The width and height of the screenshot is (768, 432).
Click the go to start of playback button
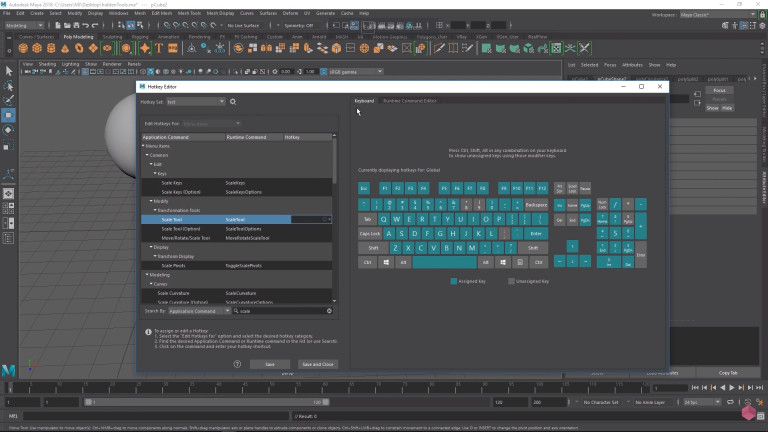coord(695,387)
